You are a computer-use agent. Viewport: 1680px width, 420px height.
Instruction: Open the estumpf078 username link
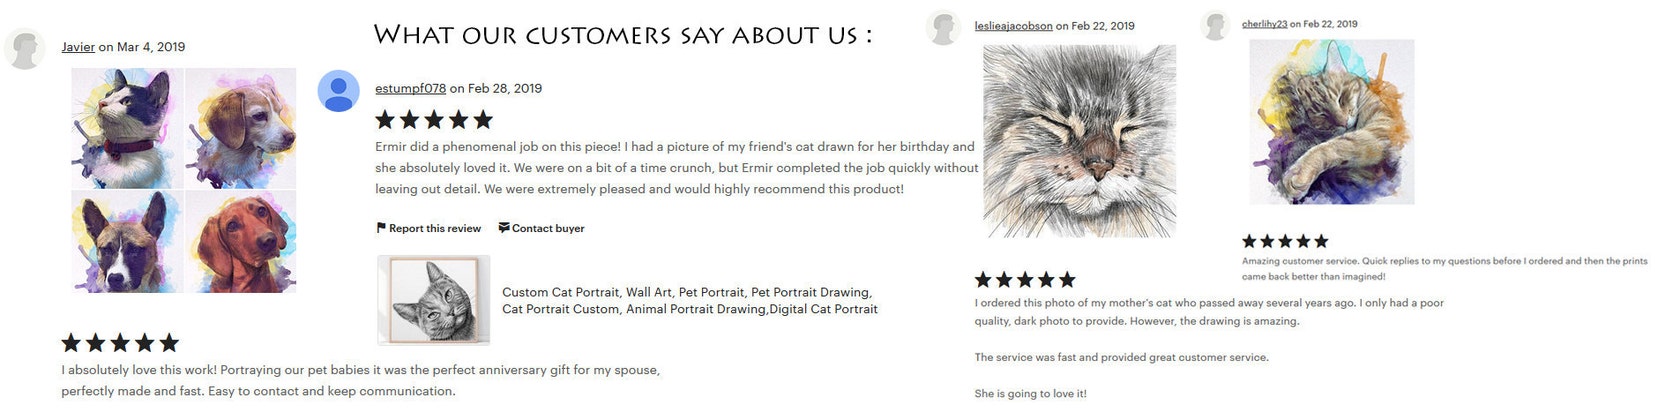coord(410,88)
